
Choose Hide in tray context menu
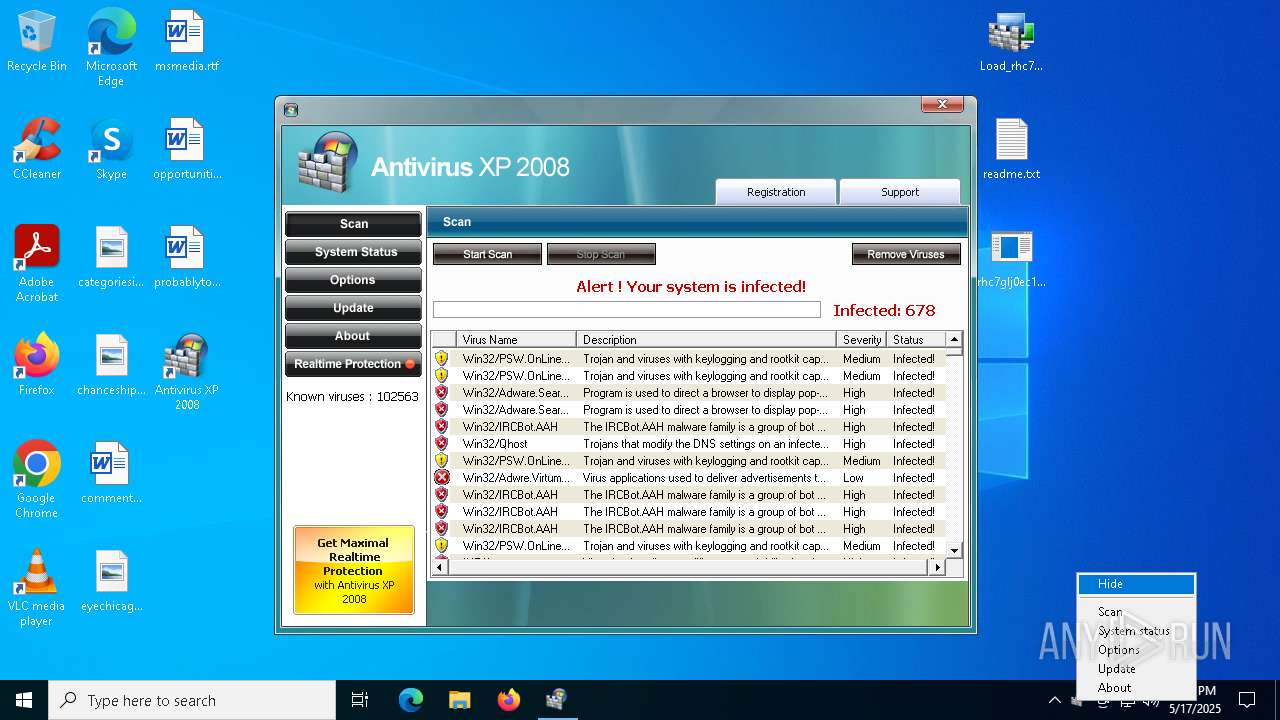(x=1136, y=584)
